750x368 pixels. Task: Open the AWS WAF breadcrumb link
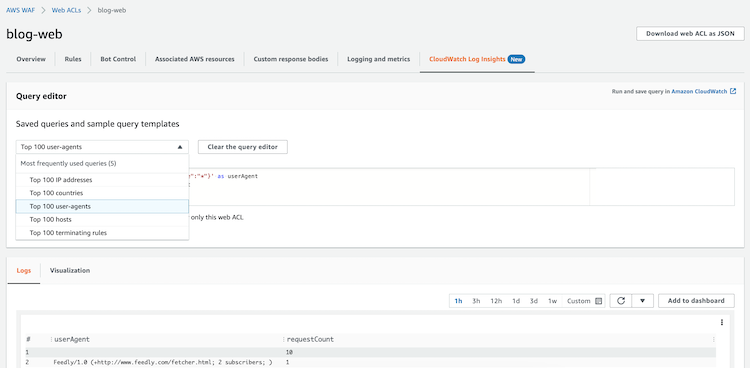pos(21,10)
